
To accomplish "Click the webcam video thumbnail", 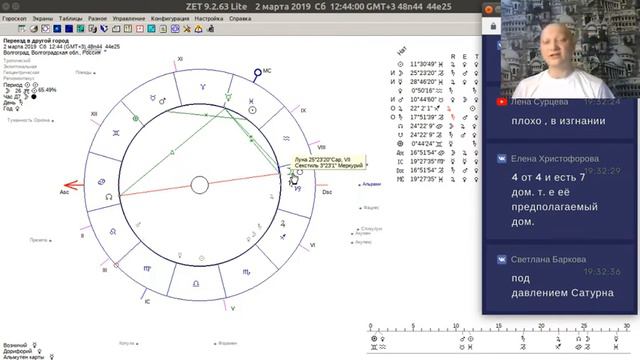I will click(x=570, y=49).
